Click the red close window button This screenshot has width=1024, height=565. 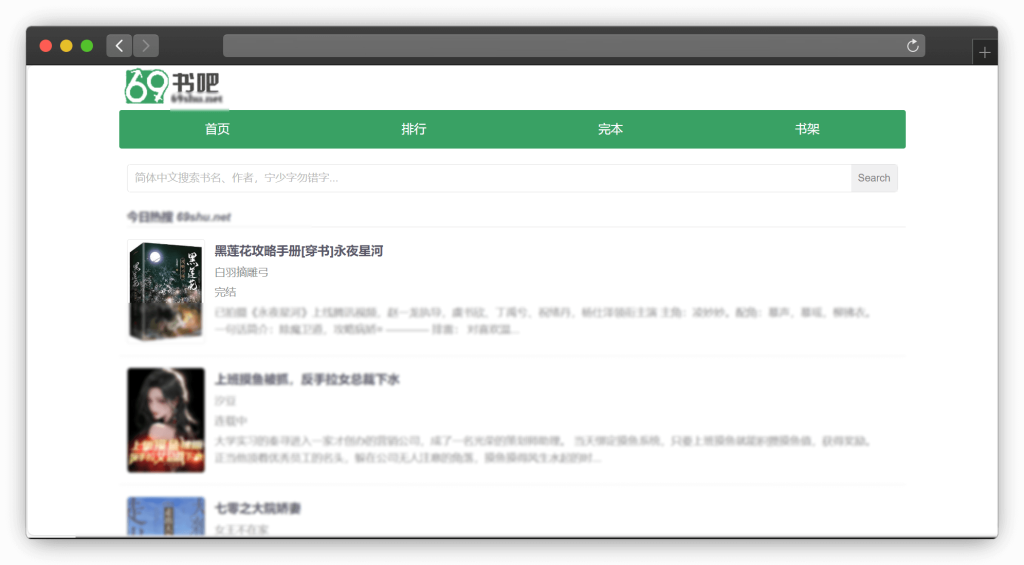coord(46,46)
